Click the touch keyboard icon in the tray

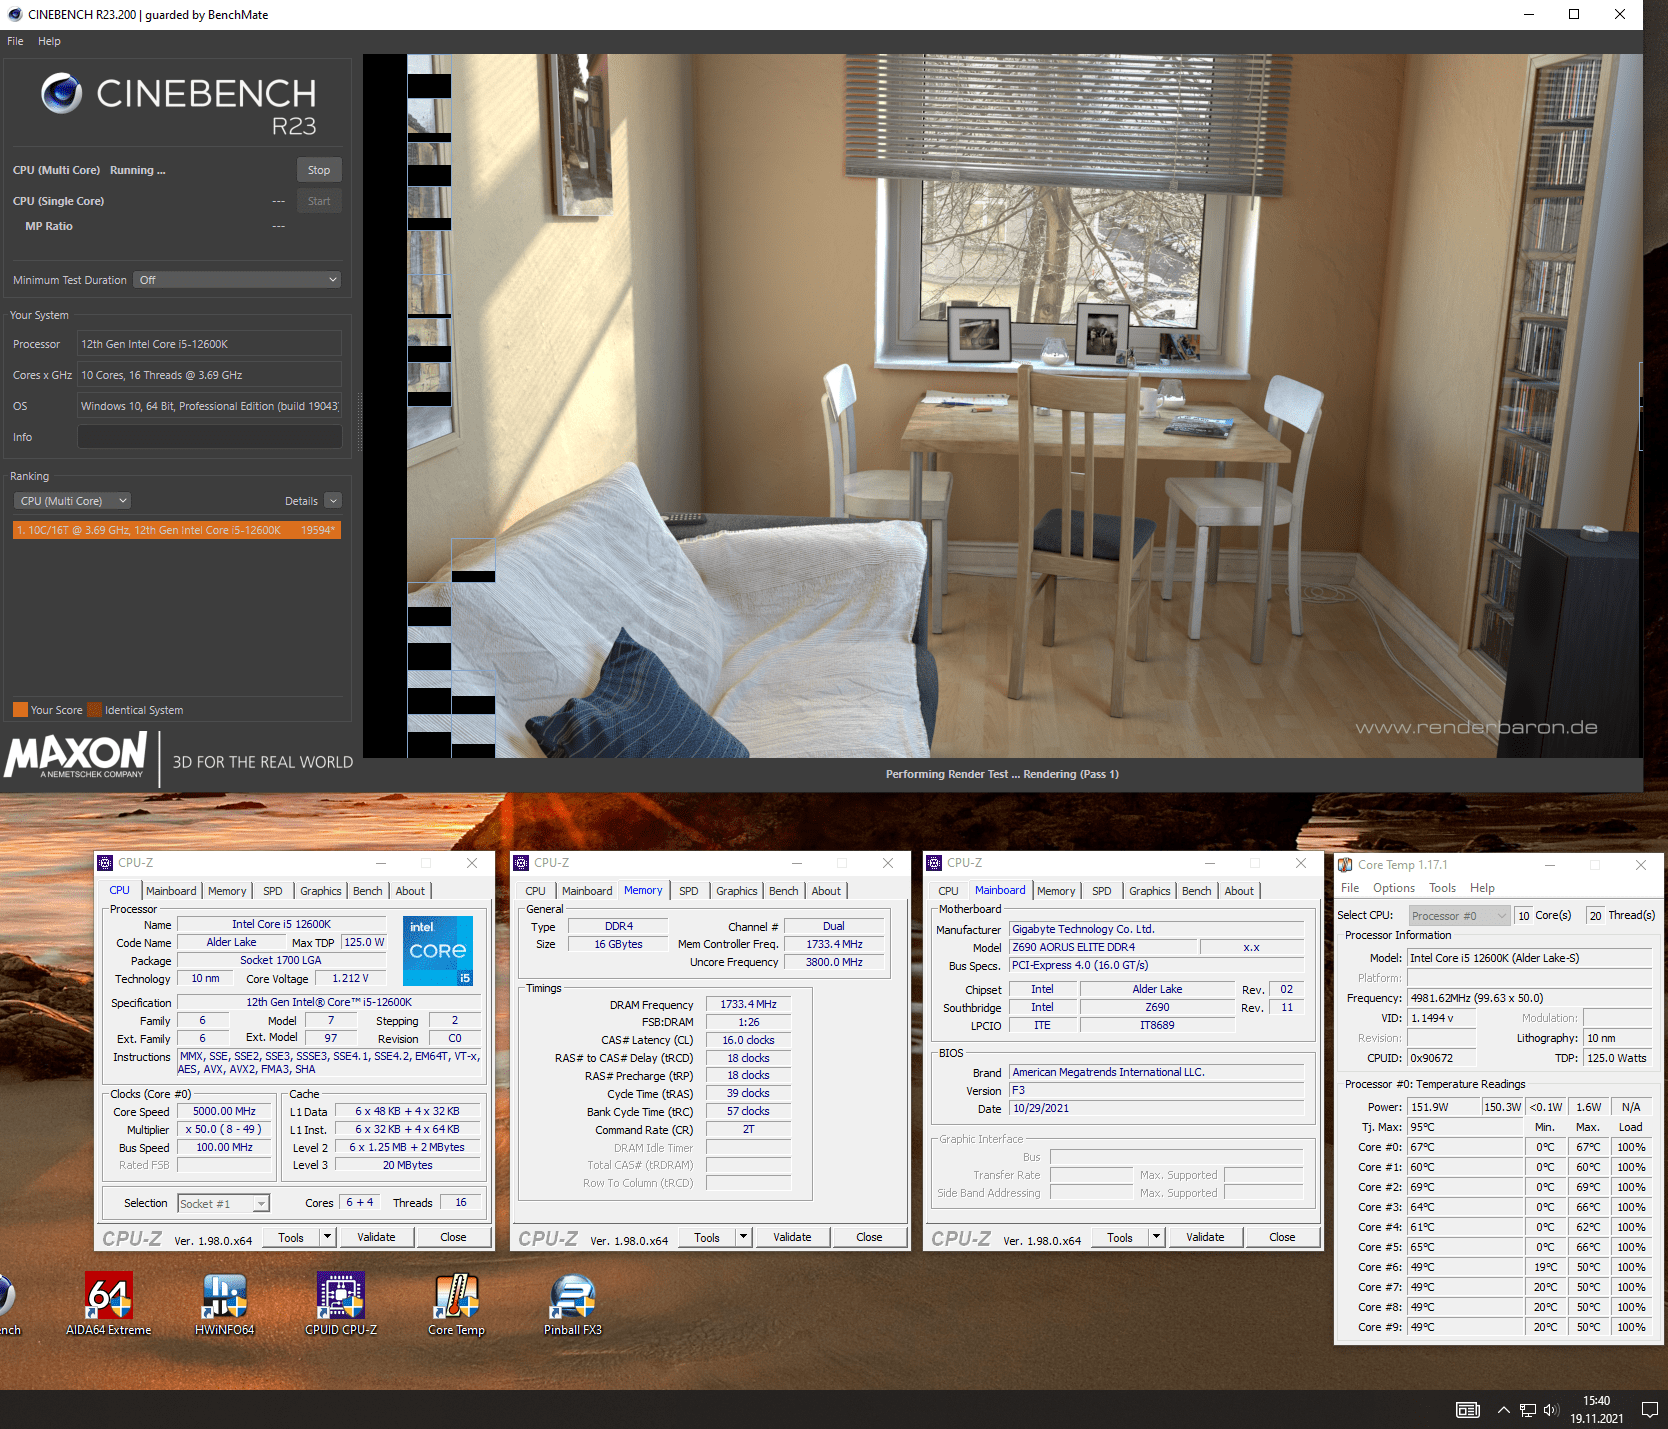[x=1468, y=1410]
